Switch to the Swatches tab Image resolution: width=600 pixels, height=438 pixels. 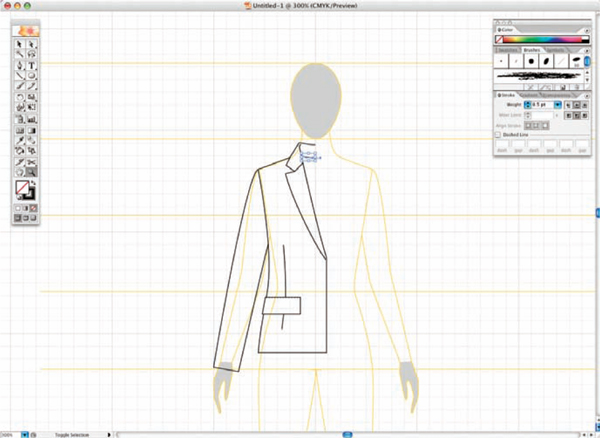pos(507,50)
